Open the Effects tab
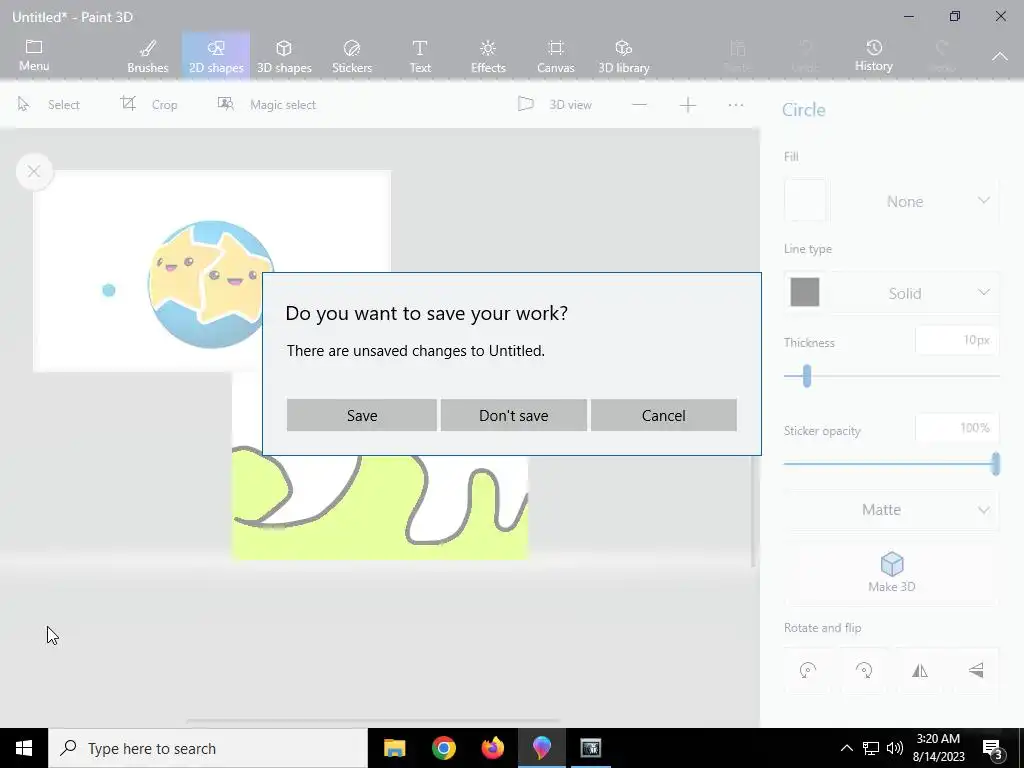1024x768 pixels. tap(488, 56)
